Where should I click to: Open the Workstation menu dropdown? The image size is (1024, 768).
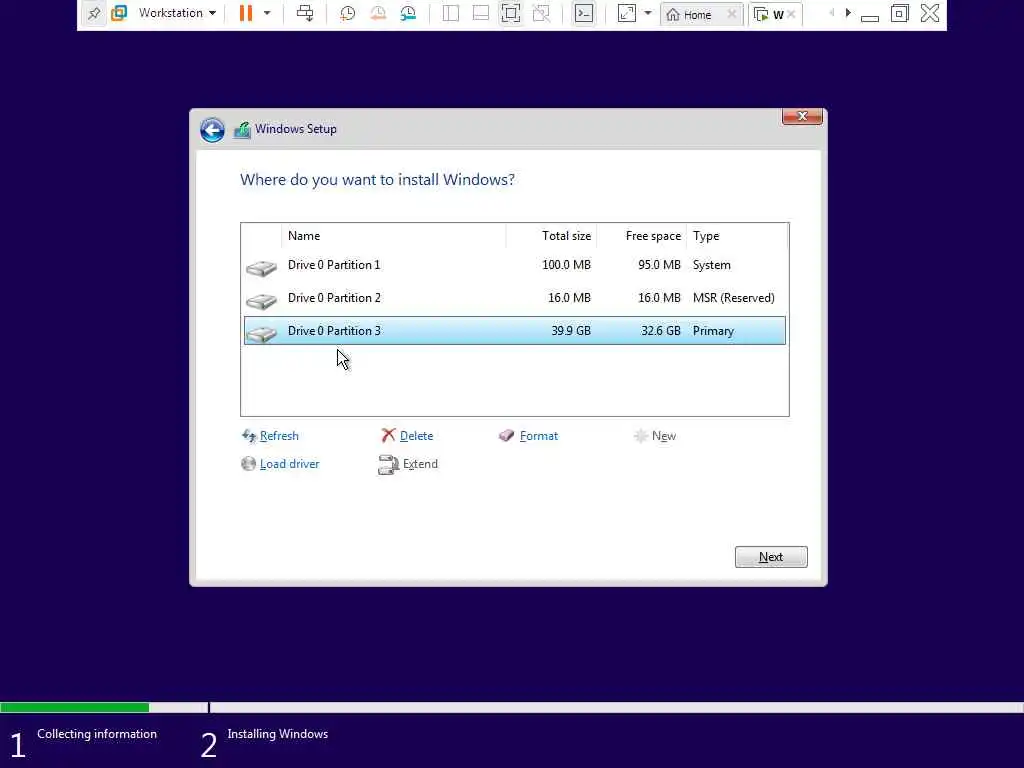tap(177, 13)
